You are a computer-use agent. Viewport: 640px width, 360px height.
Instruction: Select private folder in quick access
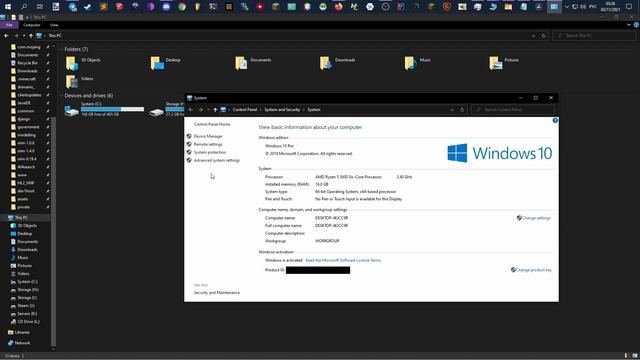(23, 207)
